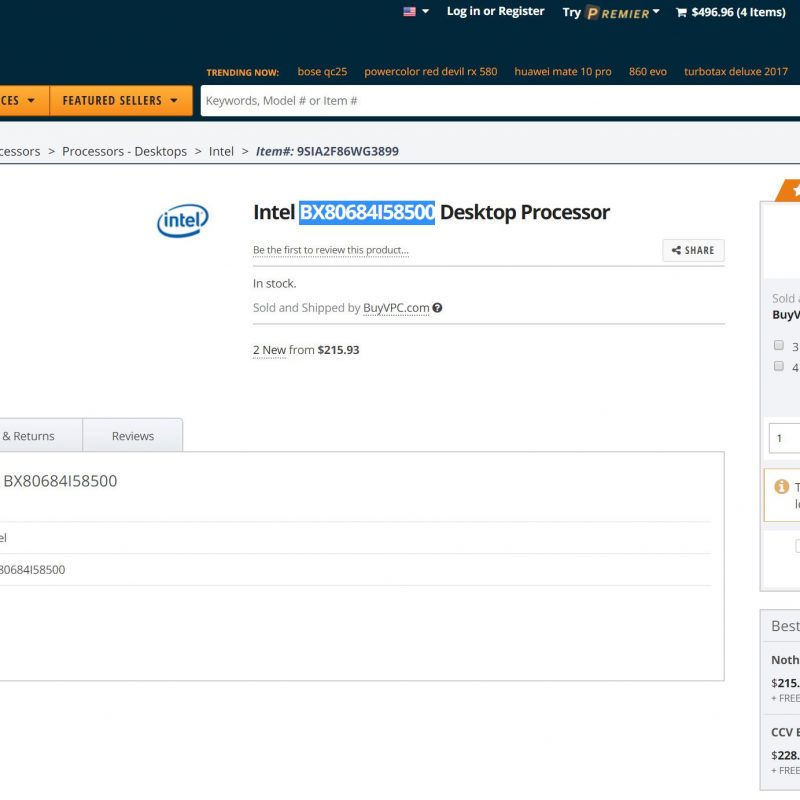Switch to the & Returns tab
800x800 pixels.
point(41,436)
